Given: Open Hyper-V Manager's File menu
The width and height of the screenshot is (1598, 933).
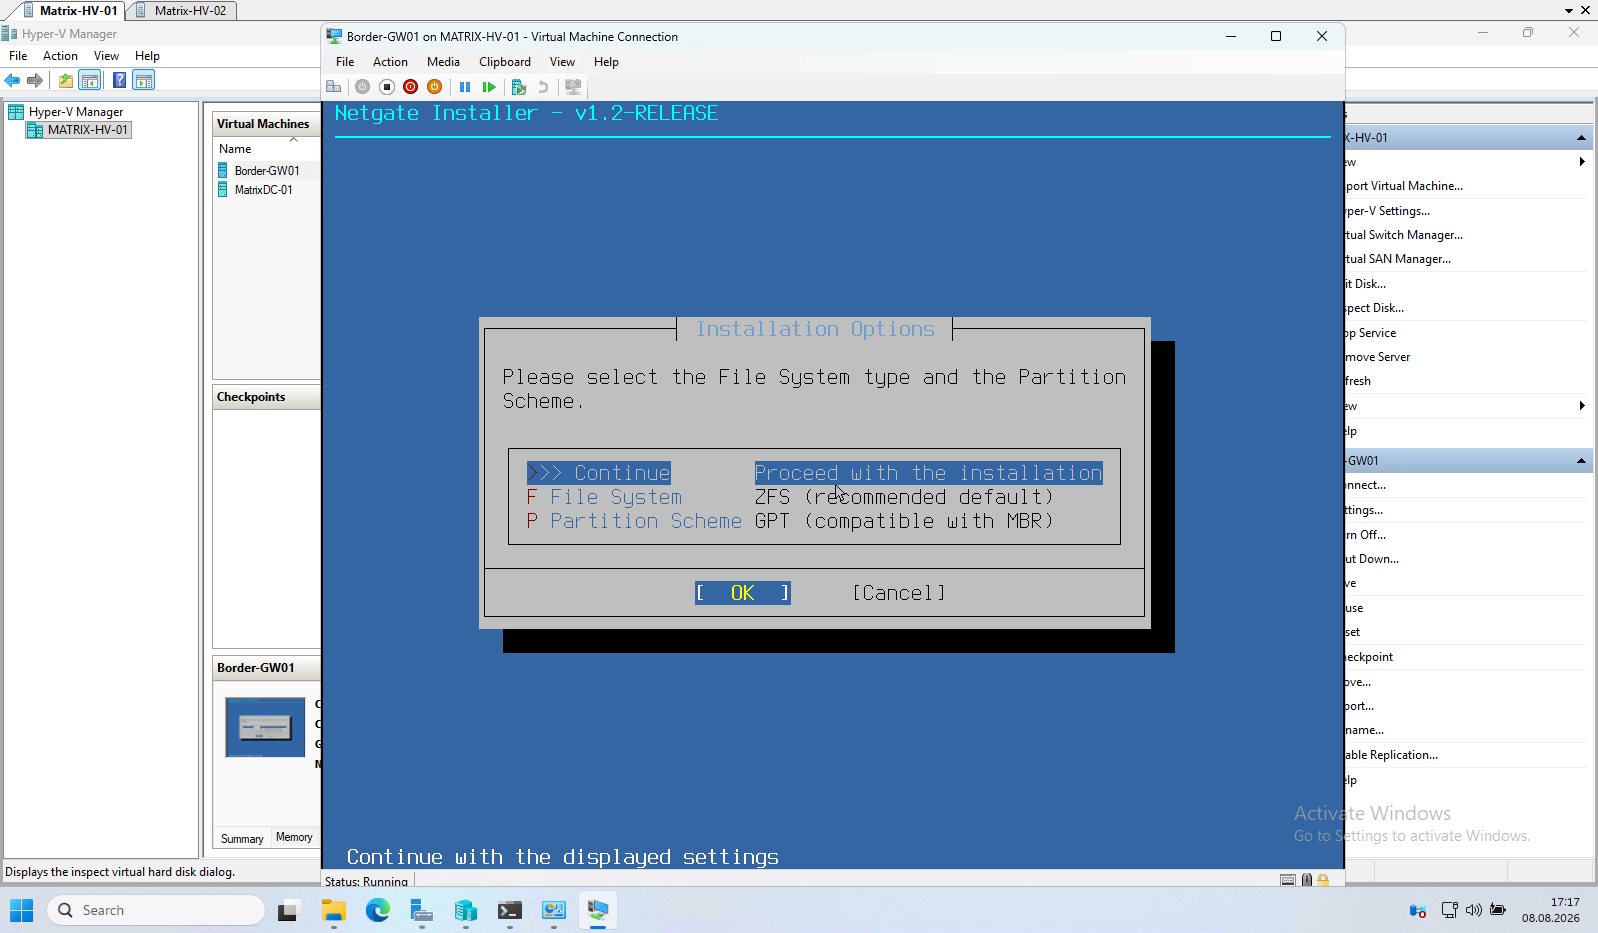Looking at the screenshot, I should click(x=18, y=56).
